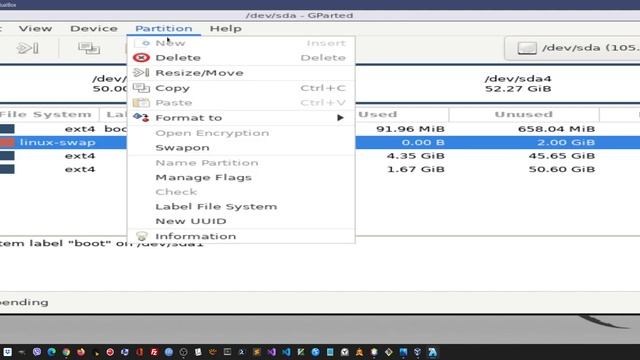Select Information menu entry

[x=241, y=236]
